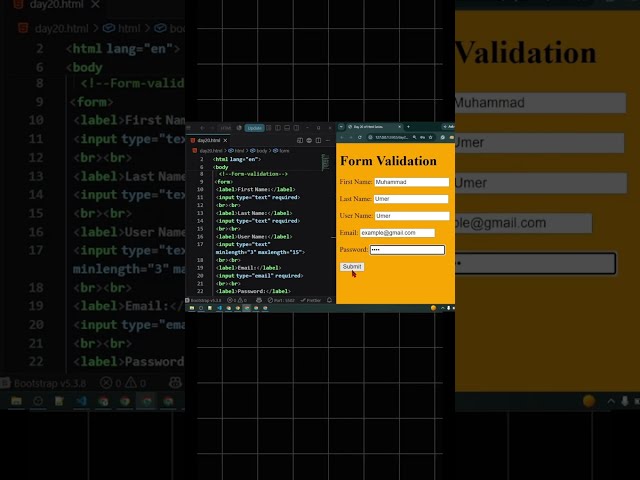Open the Copilot icon in VS Code title bar
Screen dimensions: 640x480
[x=239, y=128]
